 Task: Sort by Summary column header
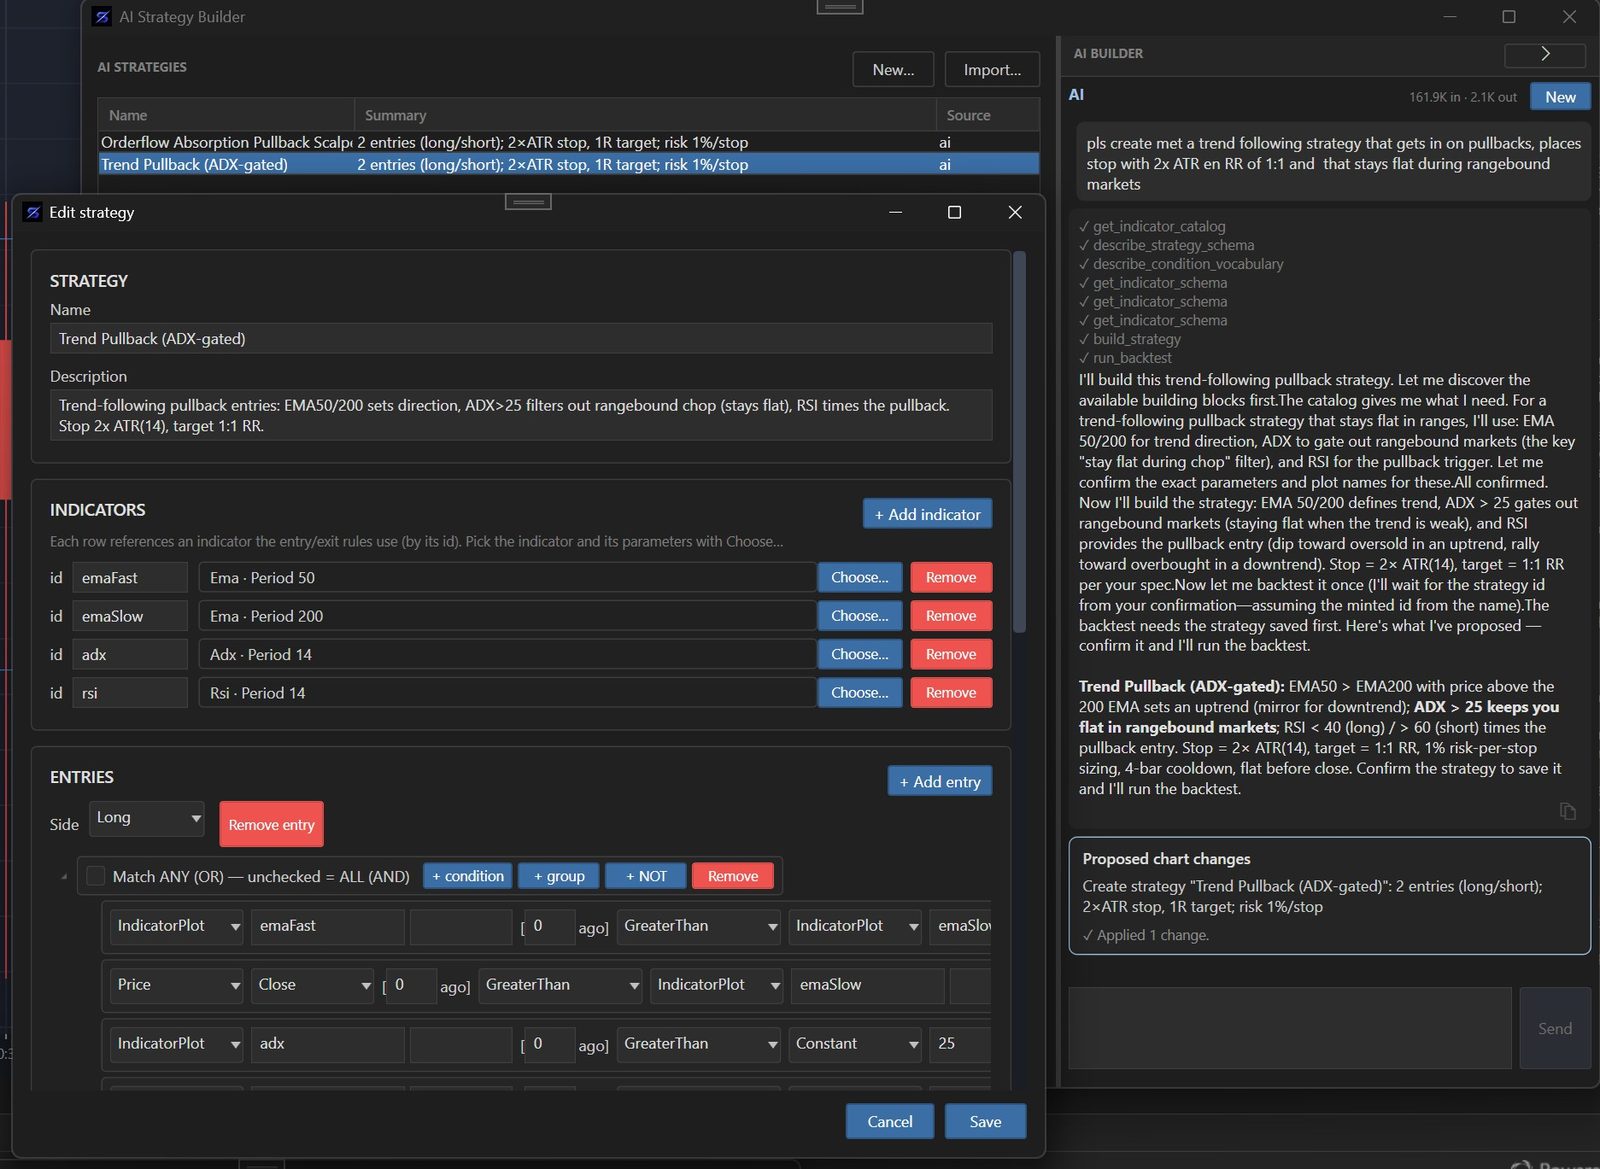(645, 115)
